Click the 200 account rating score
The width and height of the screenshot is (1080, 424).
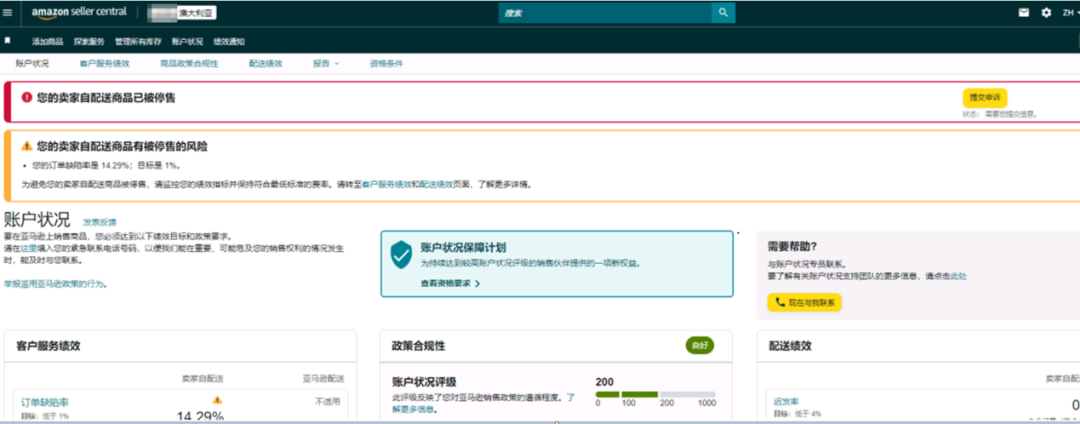tap(604, 382)
